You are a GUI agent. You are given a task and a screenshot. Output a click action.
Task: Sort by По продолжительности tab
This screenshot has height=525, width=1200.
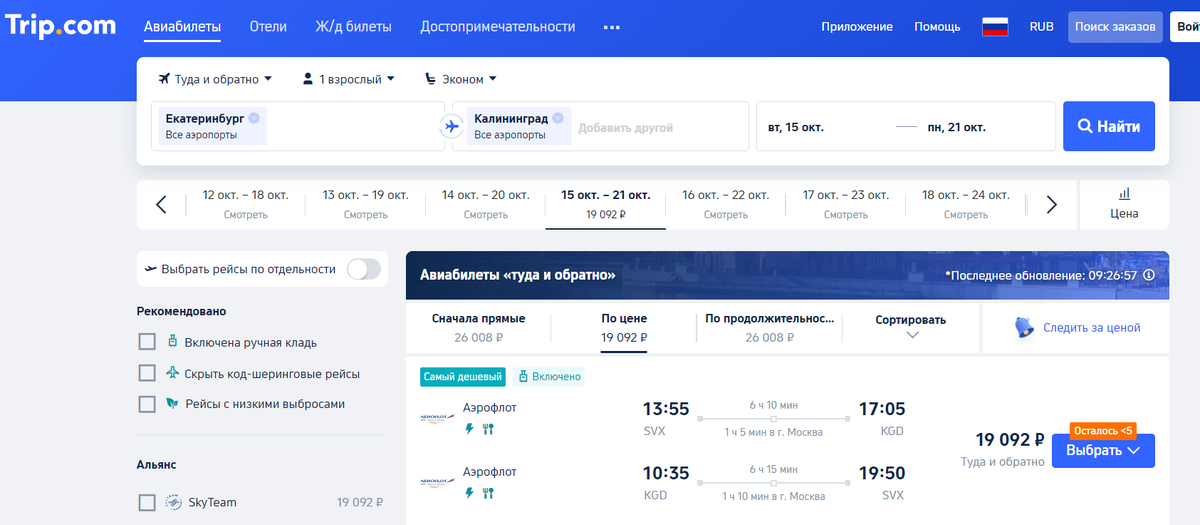[x=769, y=328]
